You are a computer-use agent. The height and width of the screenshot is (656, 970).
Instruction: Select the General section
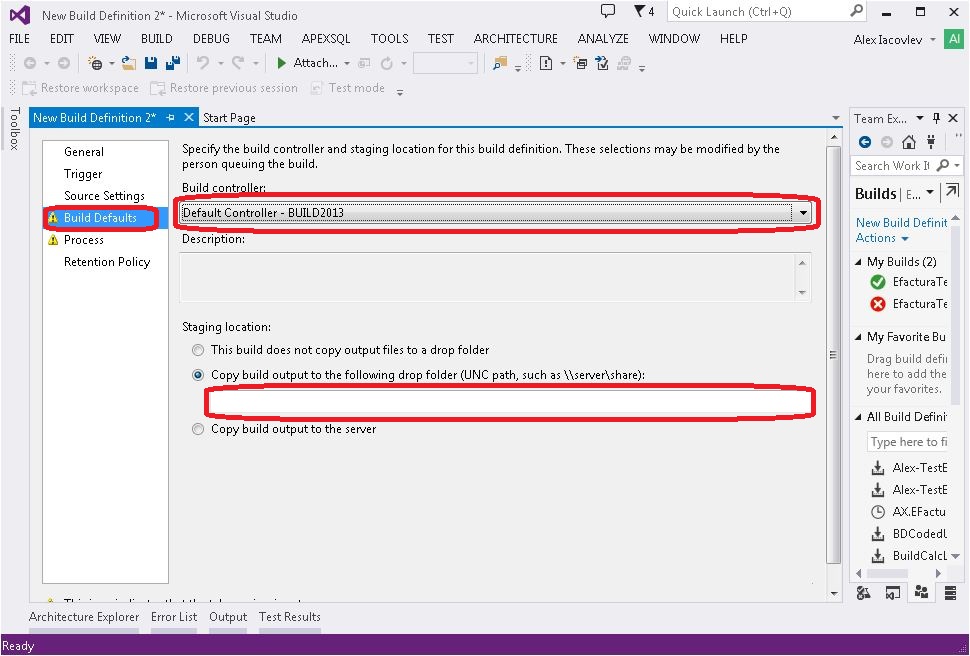[x=84, y=152]
